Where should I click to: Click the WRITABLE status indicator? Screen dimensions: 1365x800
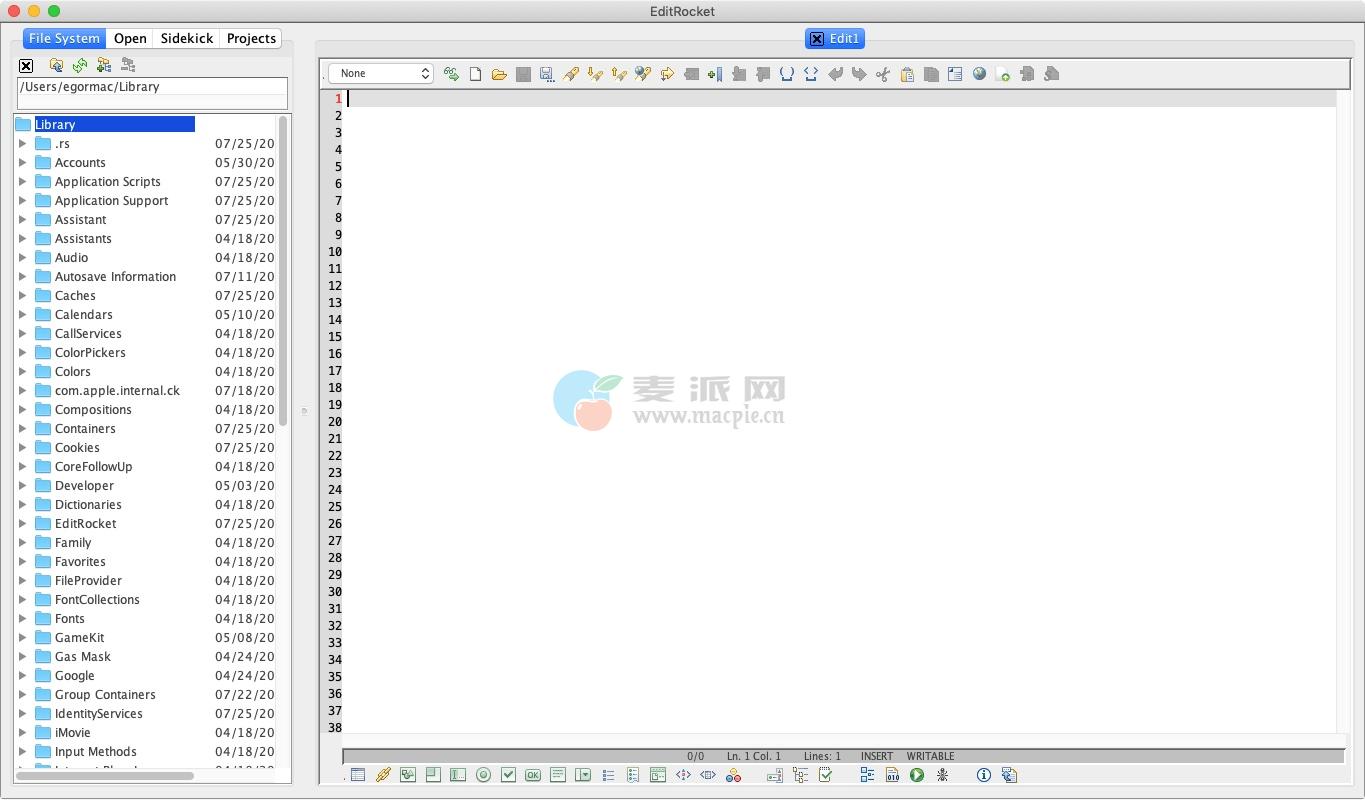pyautogui.click(x=930, y=756)
